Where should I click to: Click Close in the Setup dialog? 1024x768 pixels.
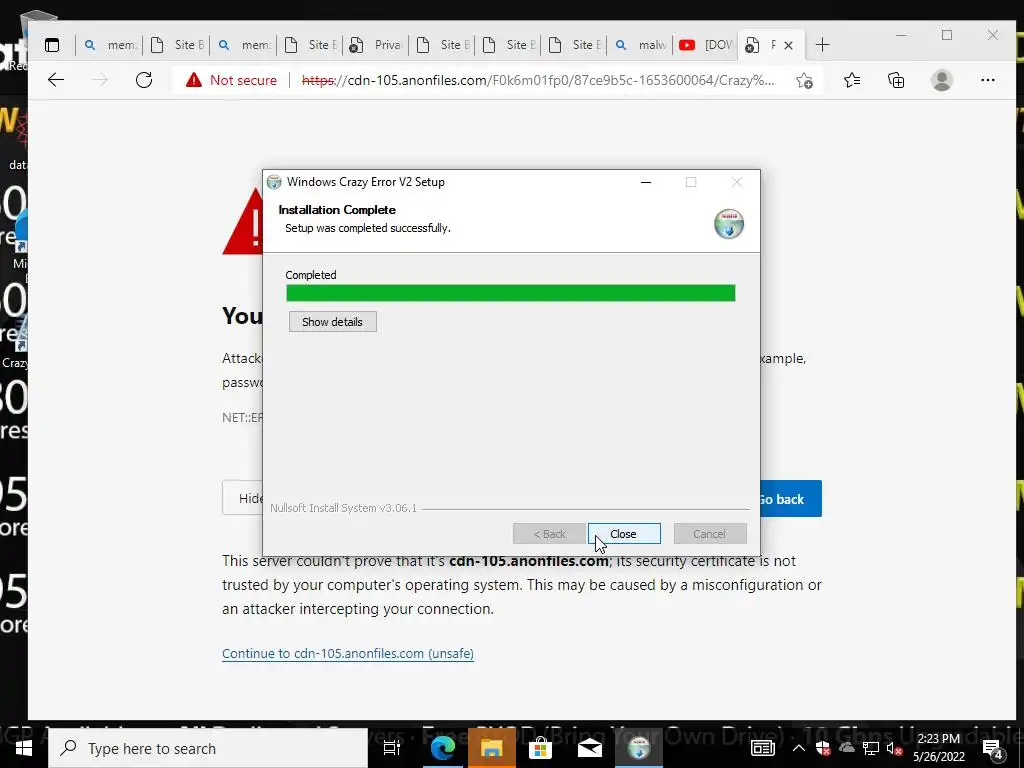tap(624, 534)
